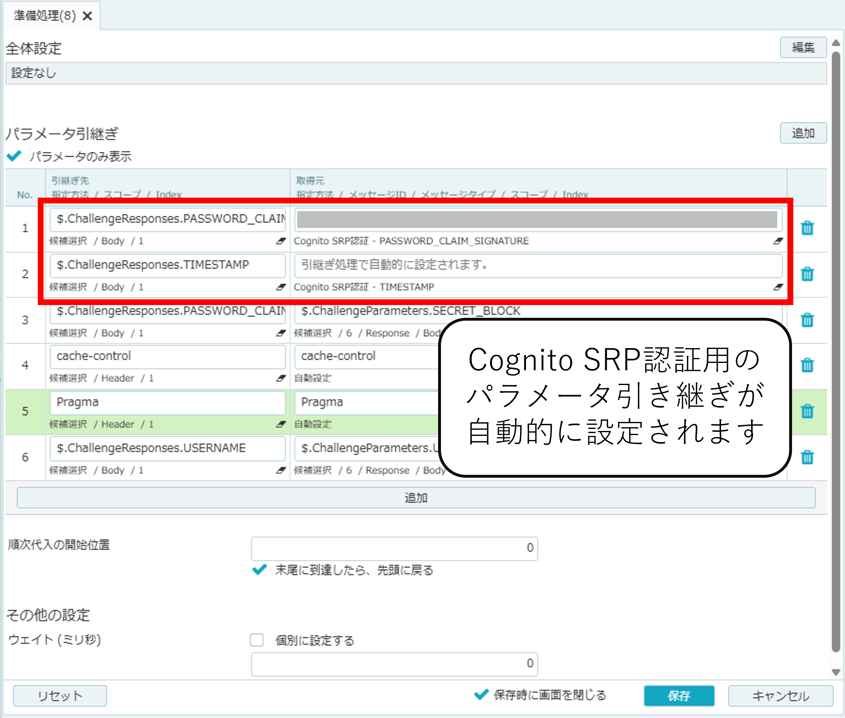The height and width of the screenshot is (718, 845).
Task: Click row 1 $.ChallengeResponses.PASSWORD_CLAIM field
Action: coord(168,219)
